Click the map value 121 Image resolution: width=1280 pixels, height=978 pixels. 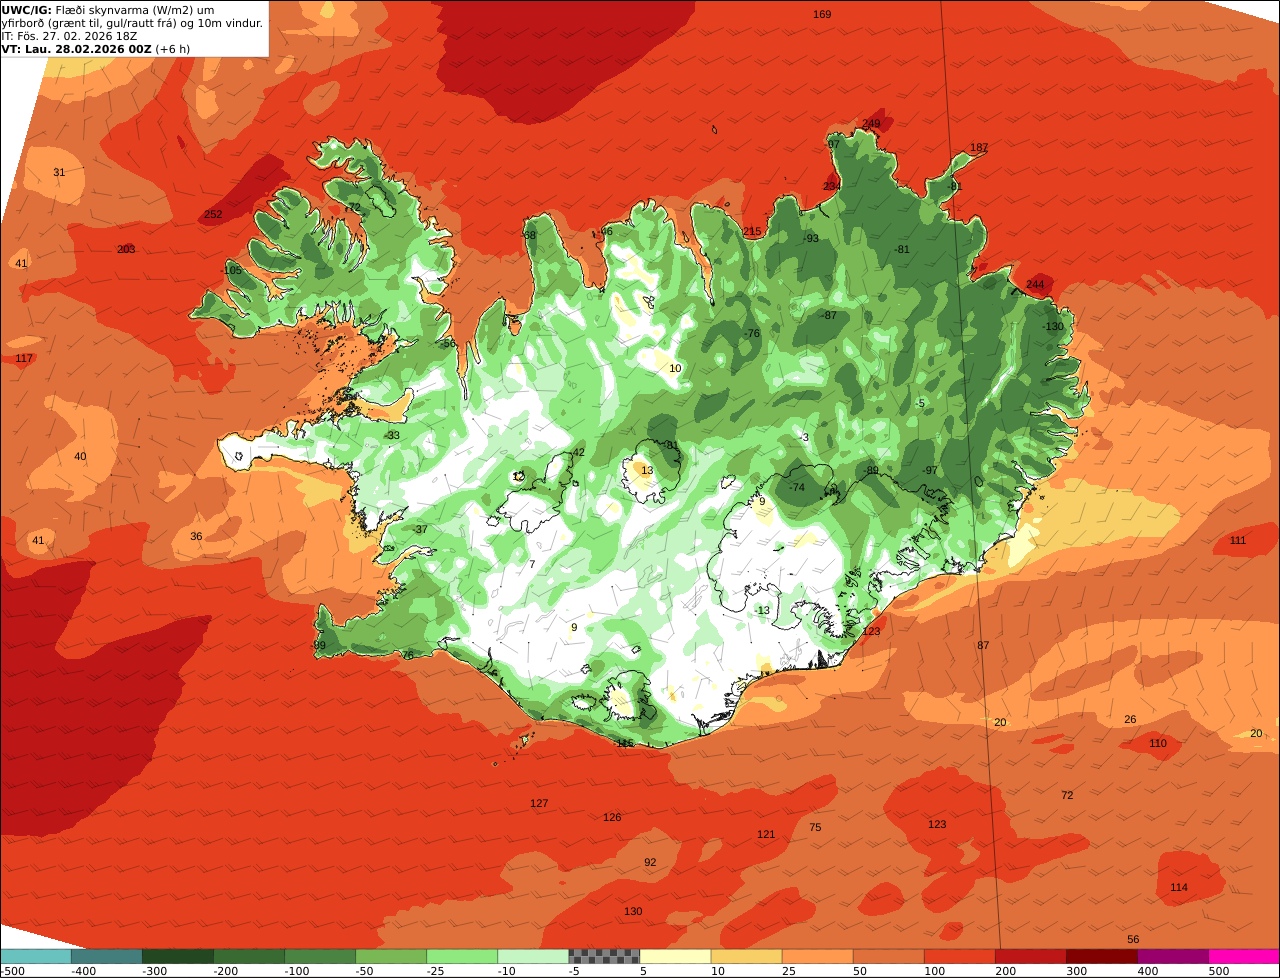pyautogui.click(x=766, y=834)
